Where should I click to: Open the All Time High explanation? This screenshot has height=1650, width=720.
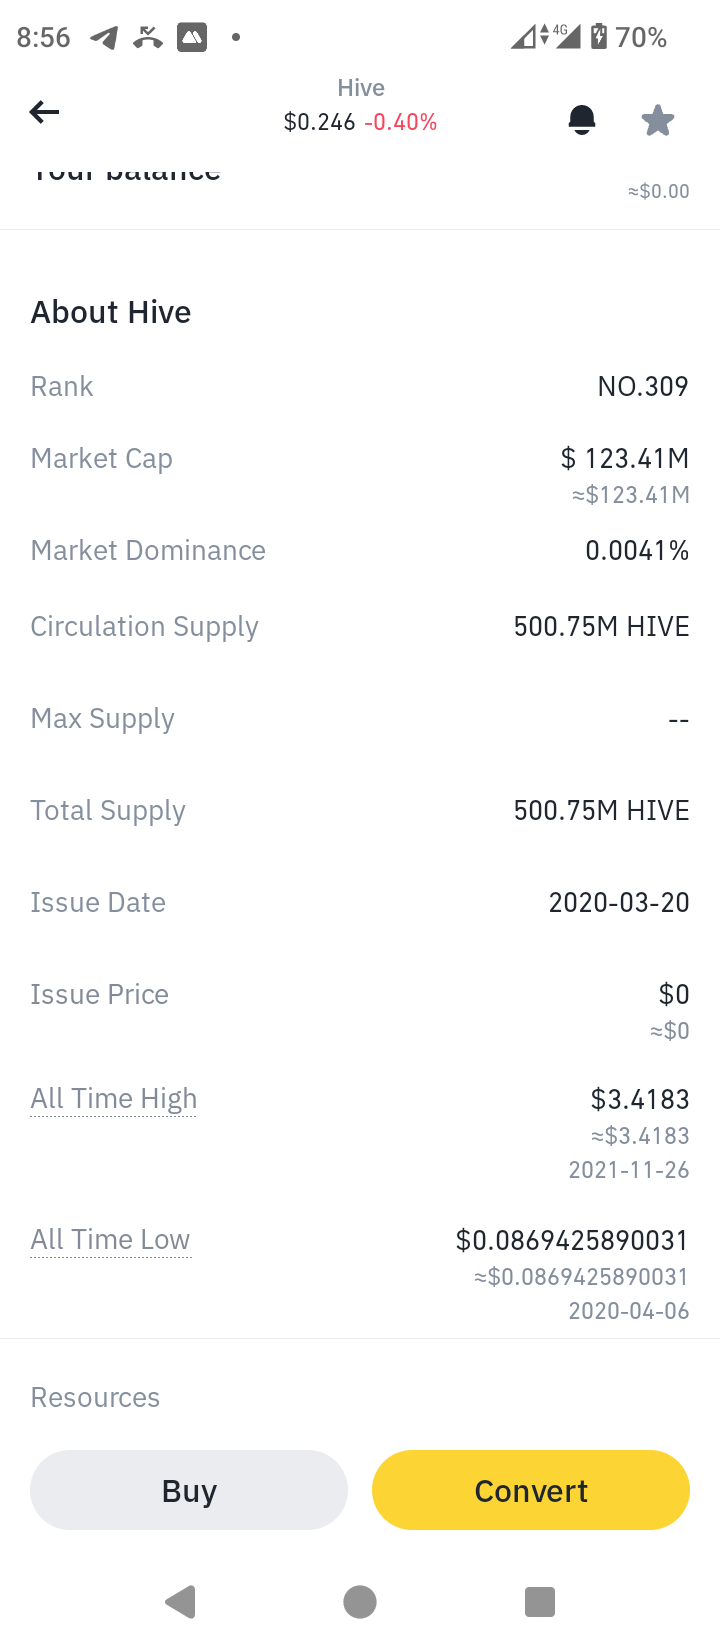pyautogui.click(x=114, y=1099)
